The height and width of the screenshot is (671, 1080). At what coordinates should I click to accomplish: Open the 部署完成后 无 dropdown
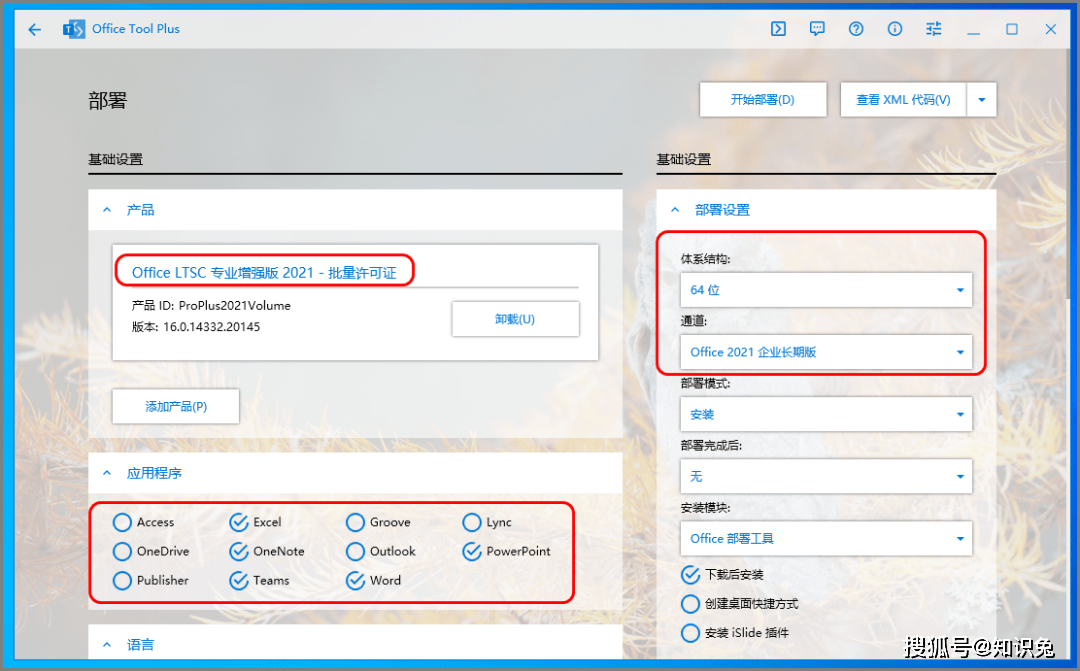[826, 476]
